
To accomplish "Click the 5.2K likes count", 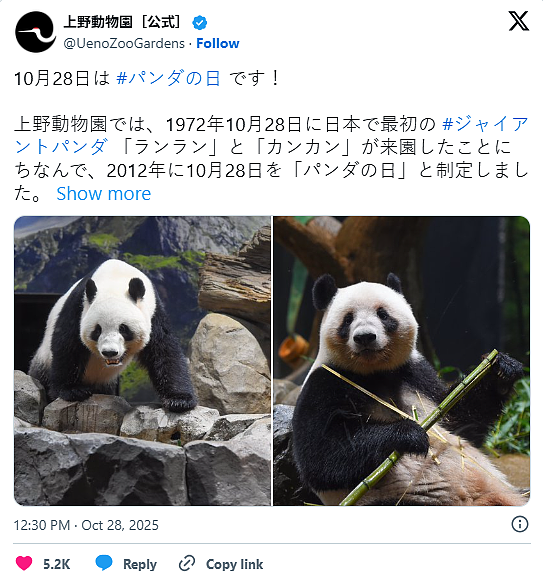I will click(x=57, y=564).
